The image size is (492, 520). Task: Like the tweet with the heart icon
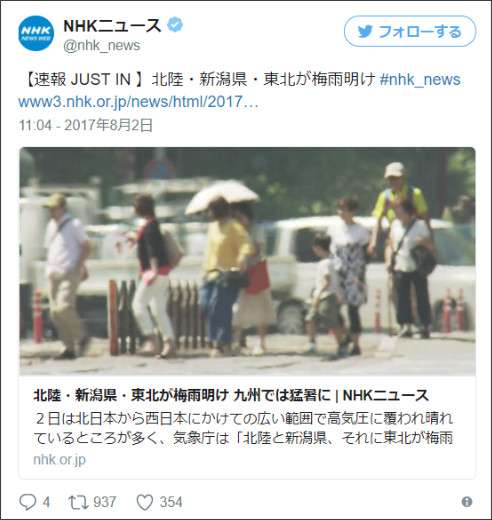coord(145,502)
